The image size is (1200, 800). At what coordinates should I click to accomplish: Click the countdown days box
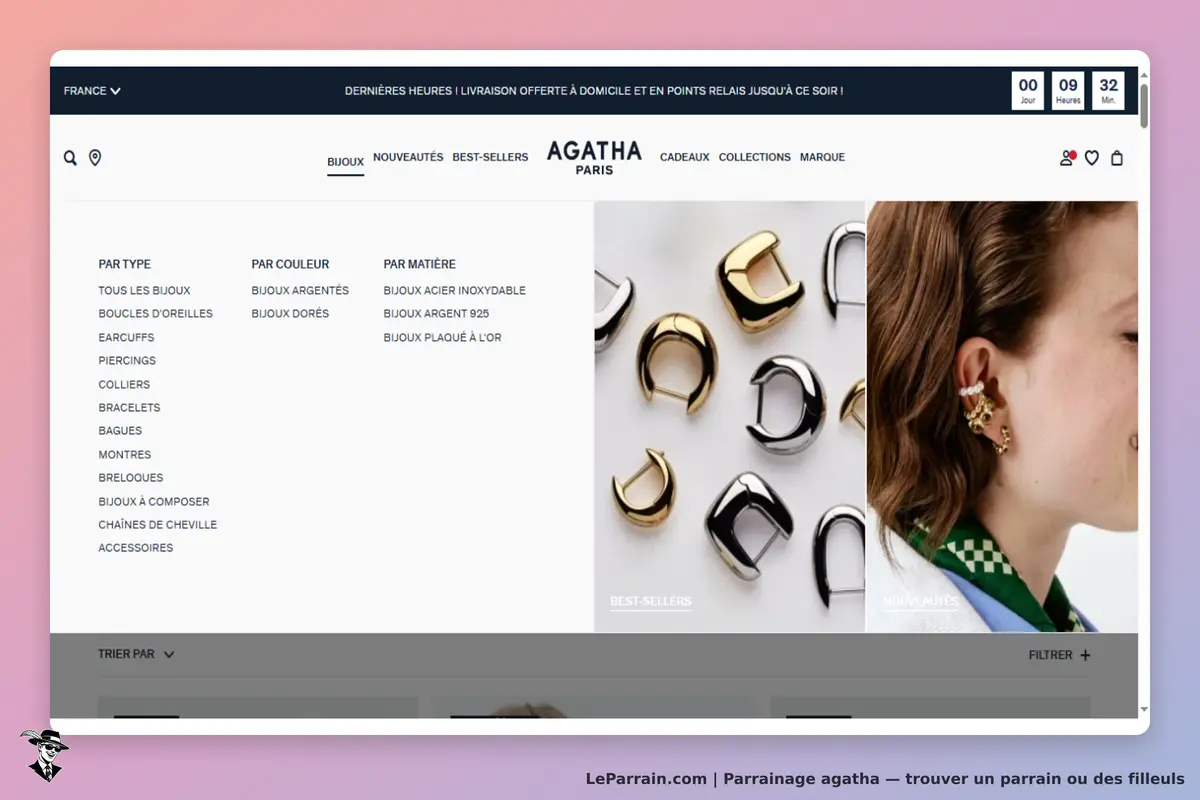click(x=1028, y=90)
